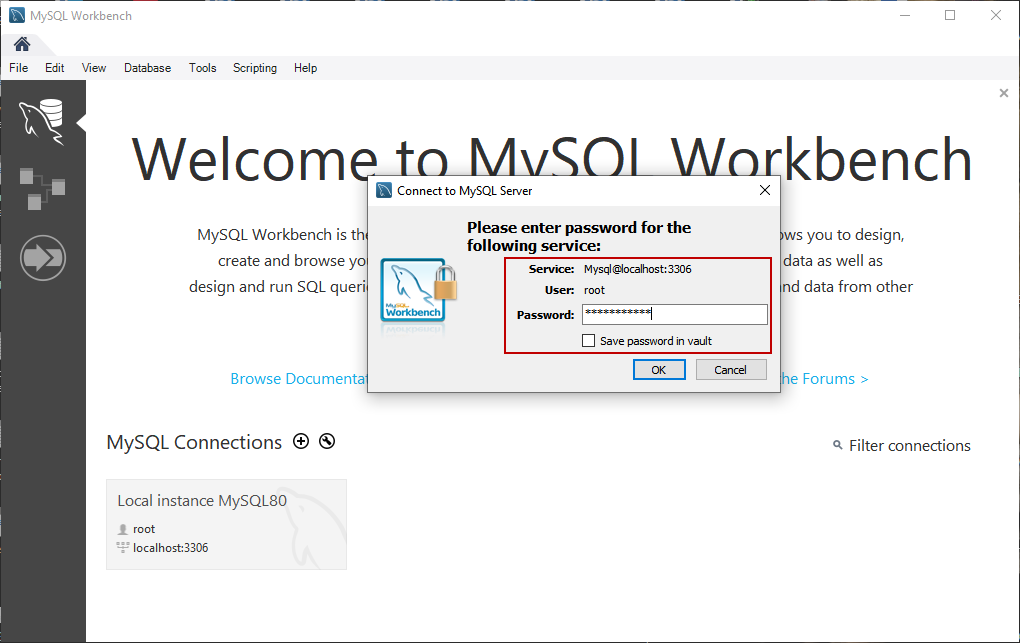Click the Home tab icon
This screenshot has width=1020, height=643.
pyautogui.click(x=20, y=44)
